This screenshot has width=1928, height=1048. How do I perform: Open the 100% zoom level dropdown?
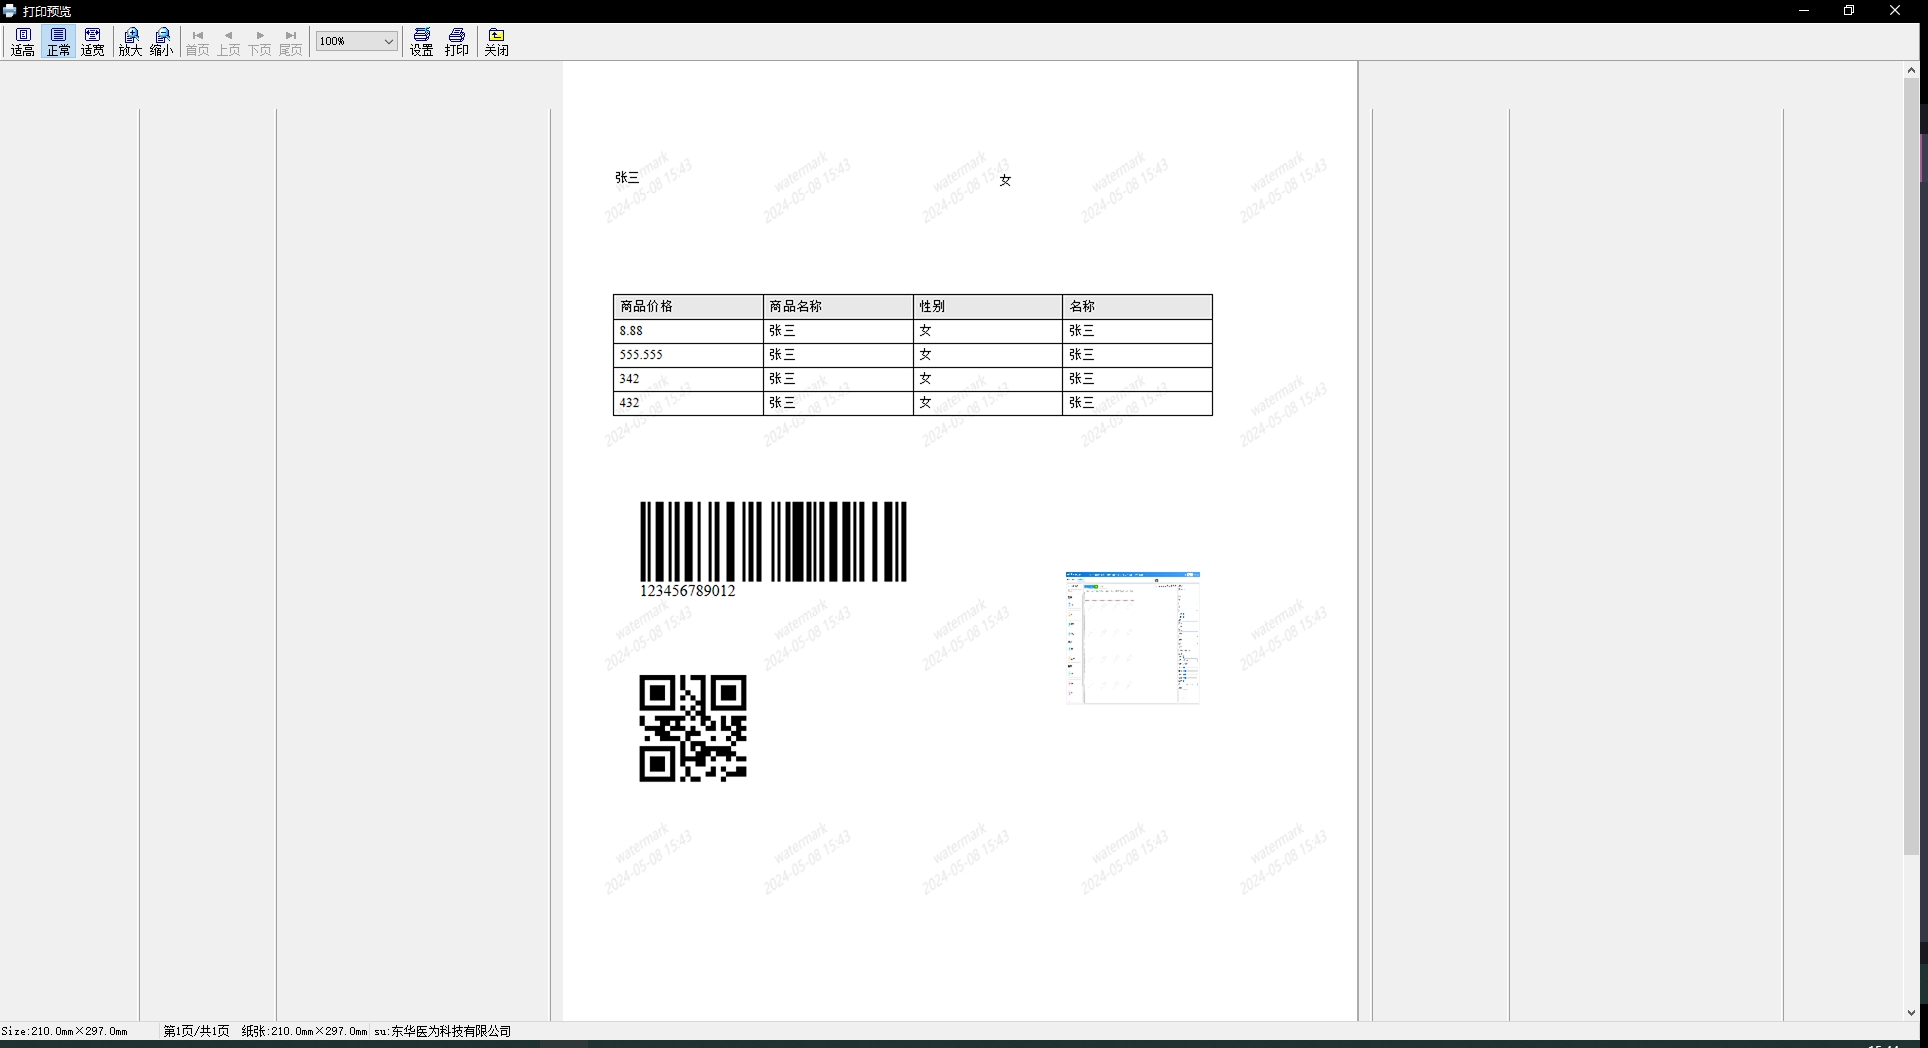point(388,41)
